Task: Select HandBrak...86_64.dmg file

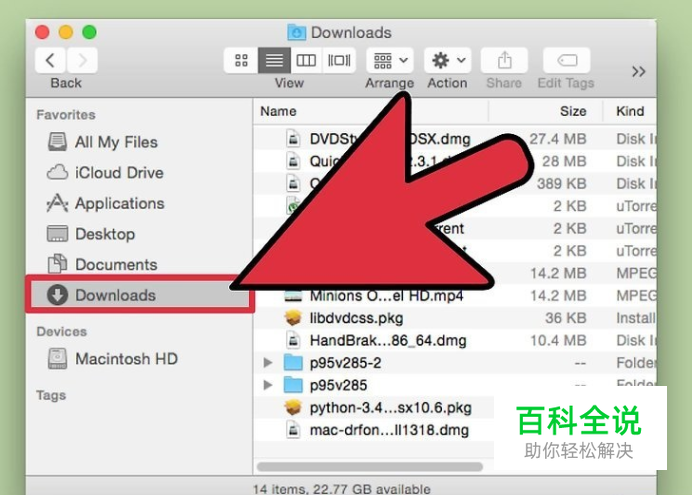Action: 388,341
